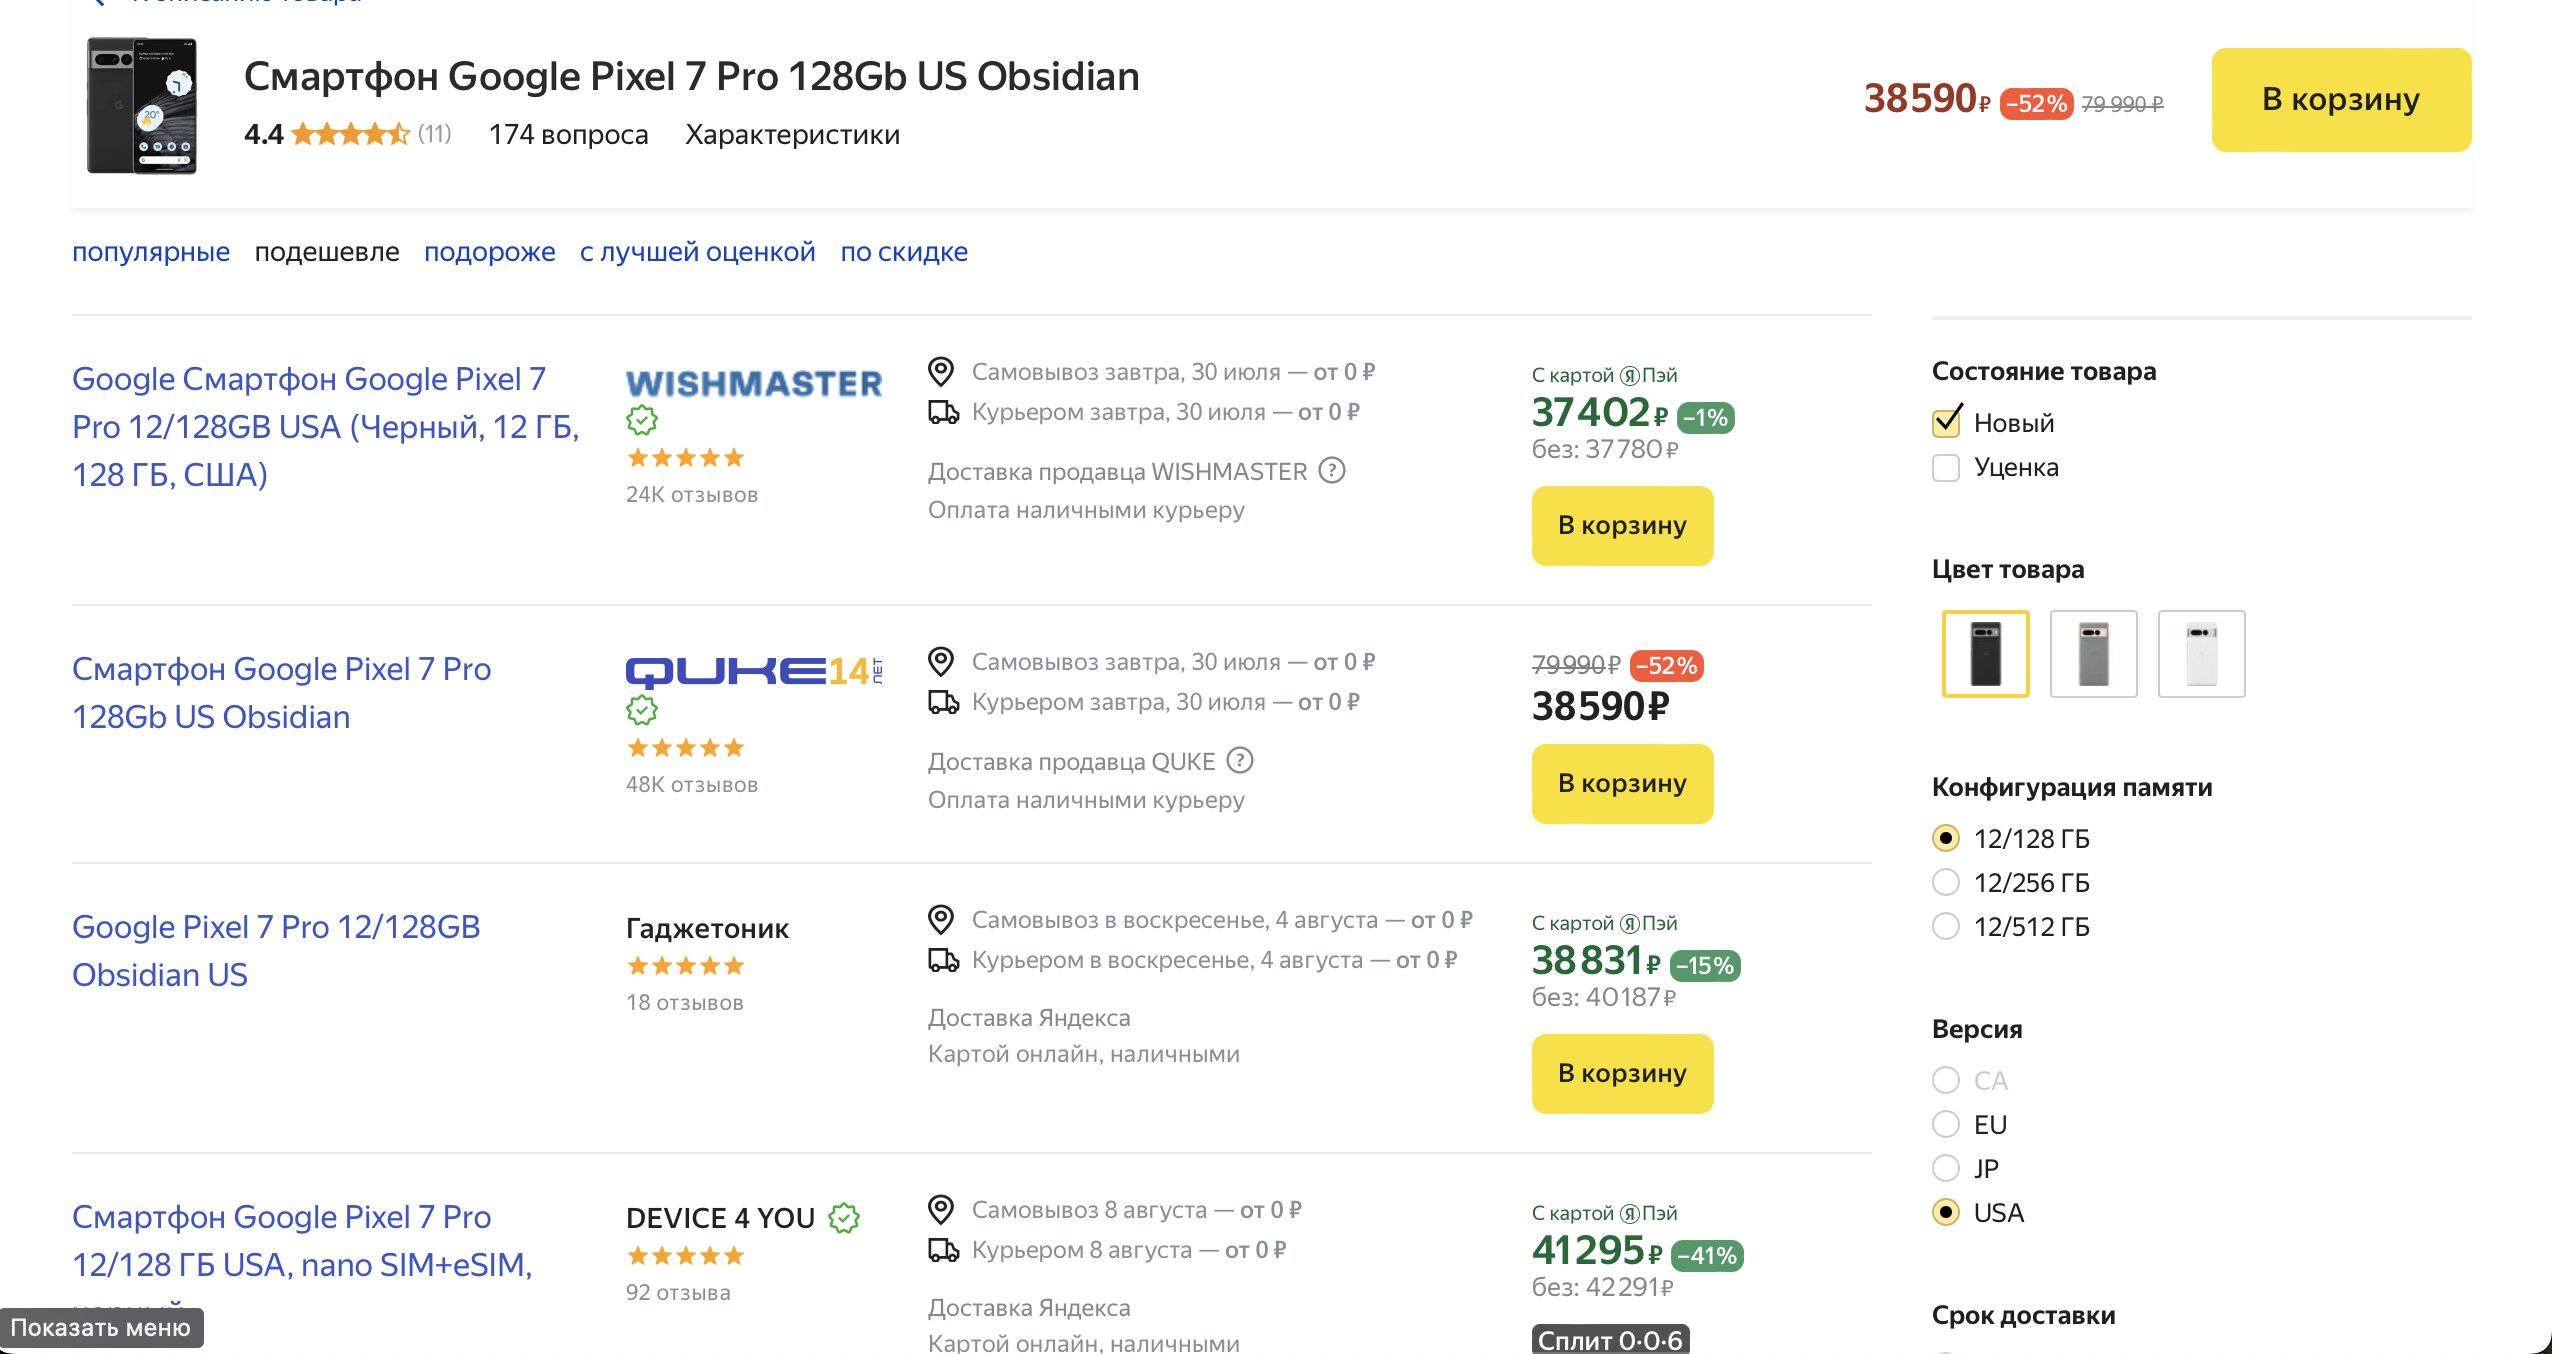The width and height of the screenshot is (2552, 1354).
Task: Click the Pixel 7 Pro product thumbnail
Action: click(x=142, y=106)
